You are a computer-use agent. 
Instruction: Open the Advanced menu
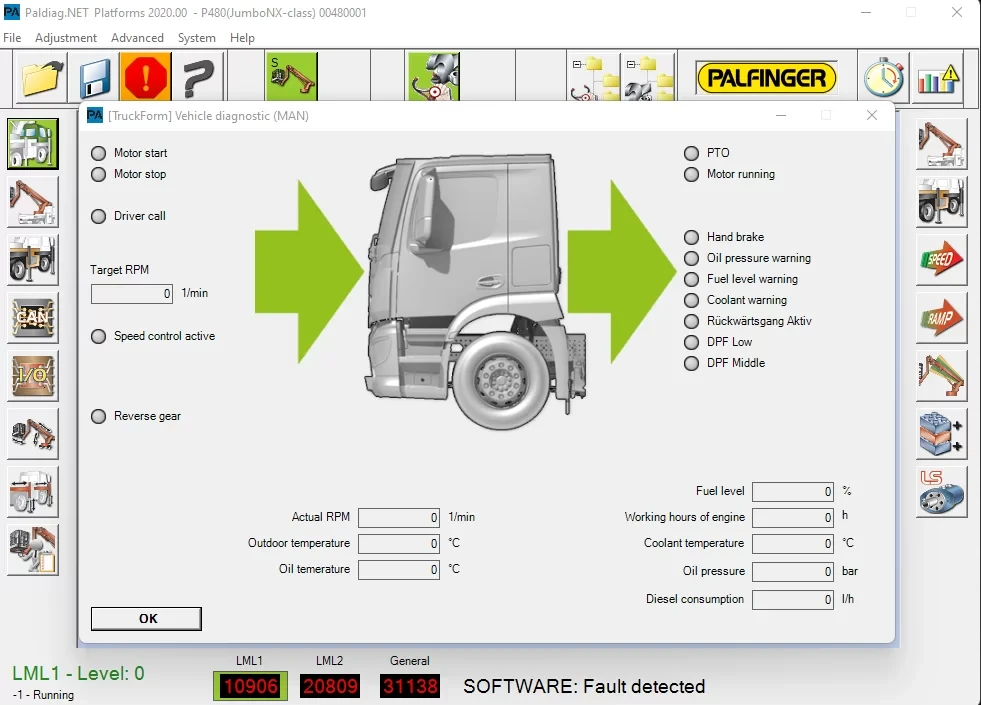tap(137, 38)
